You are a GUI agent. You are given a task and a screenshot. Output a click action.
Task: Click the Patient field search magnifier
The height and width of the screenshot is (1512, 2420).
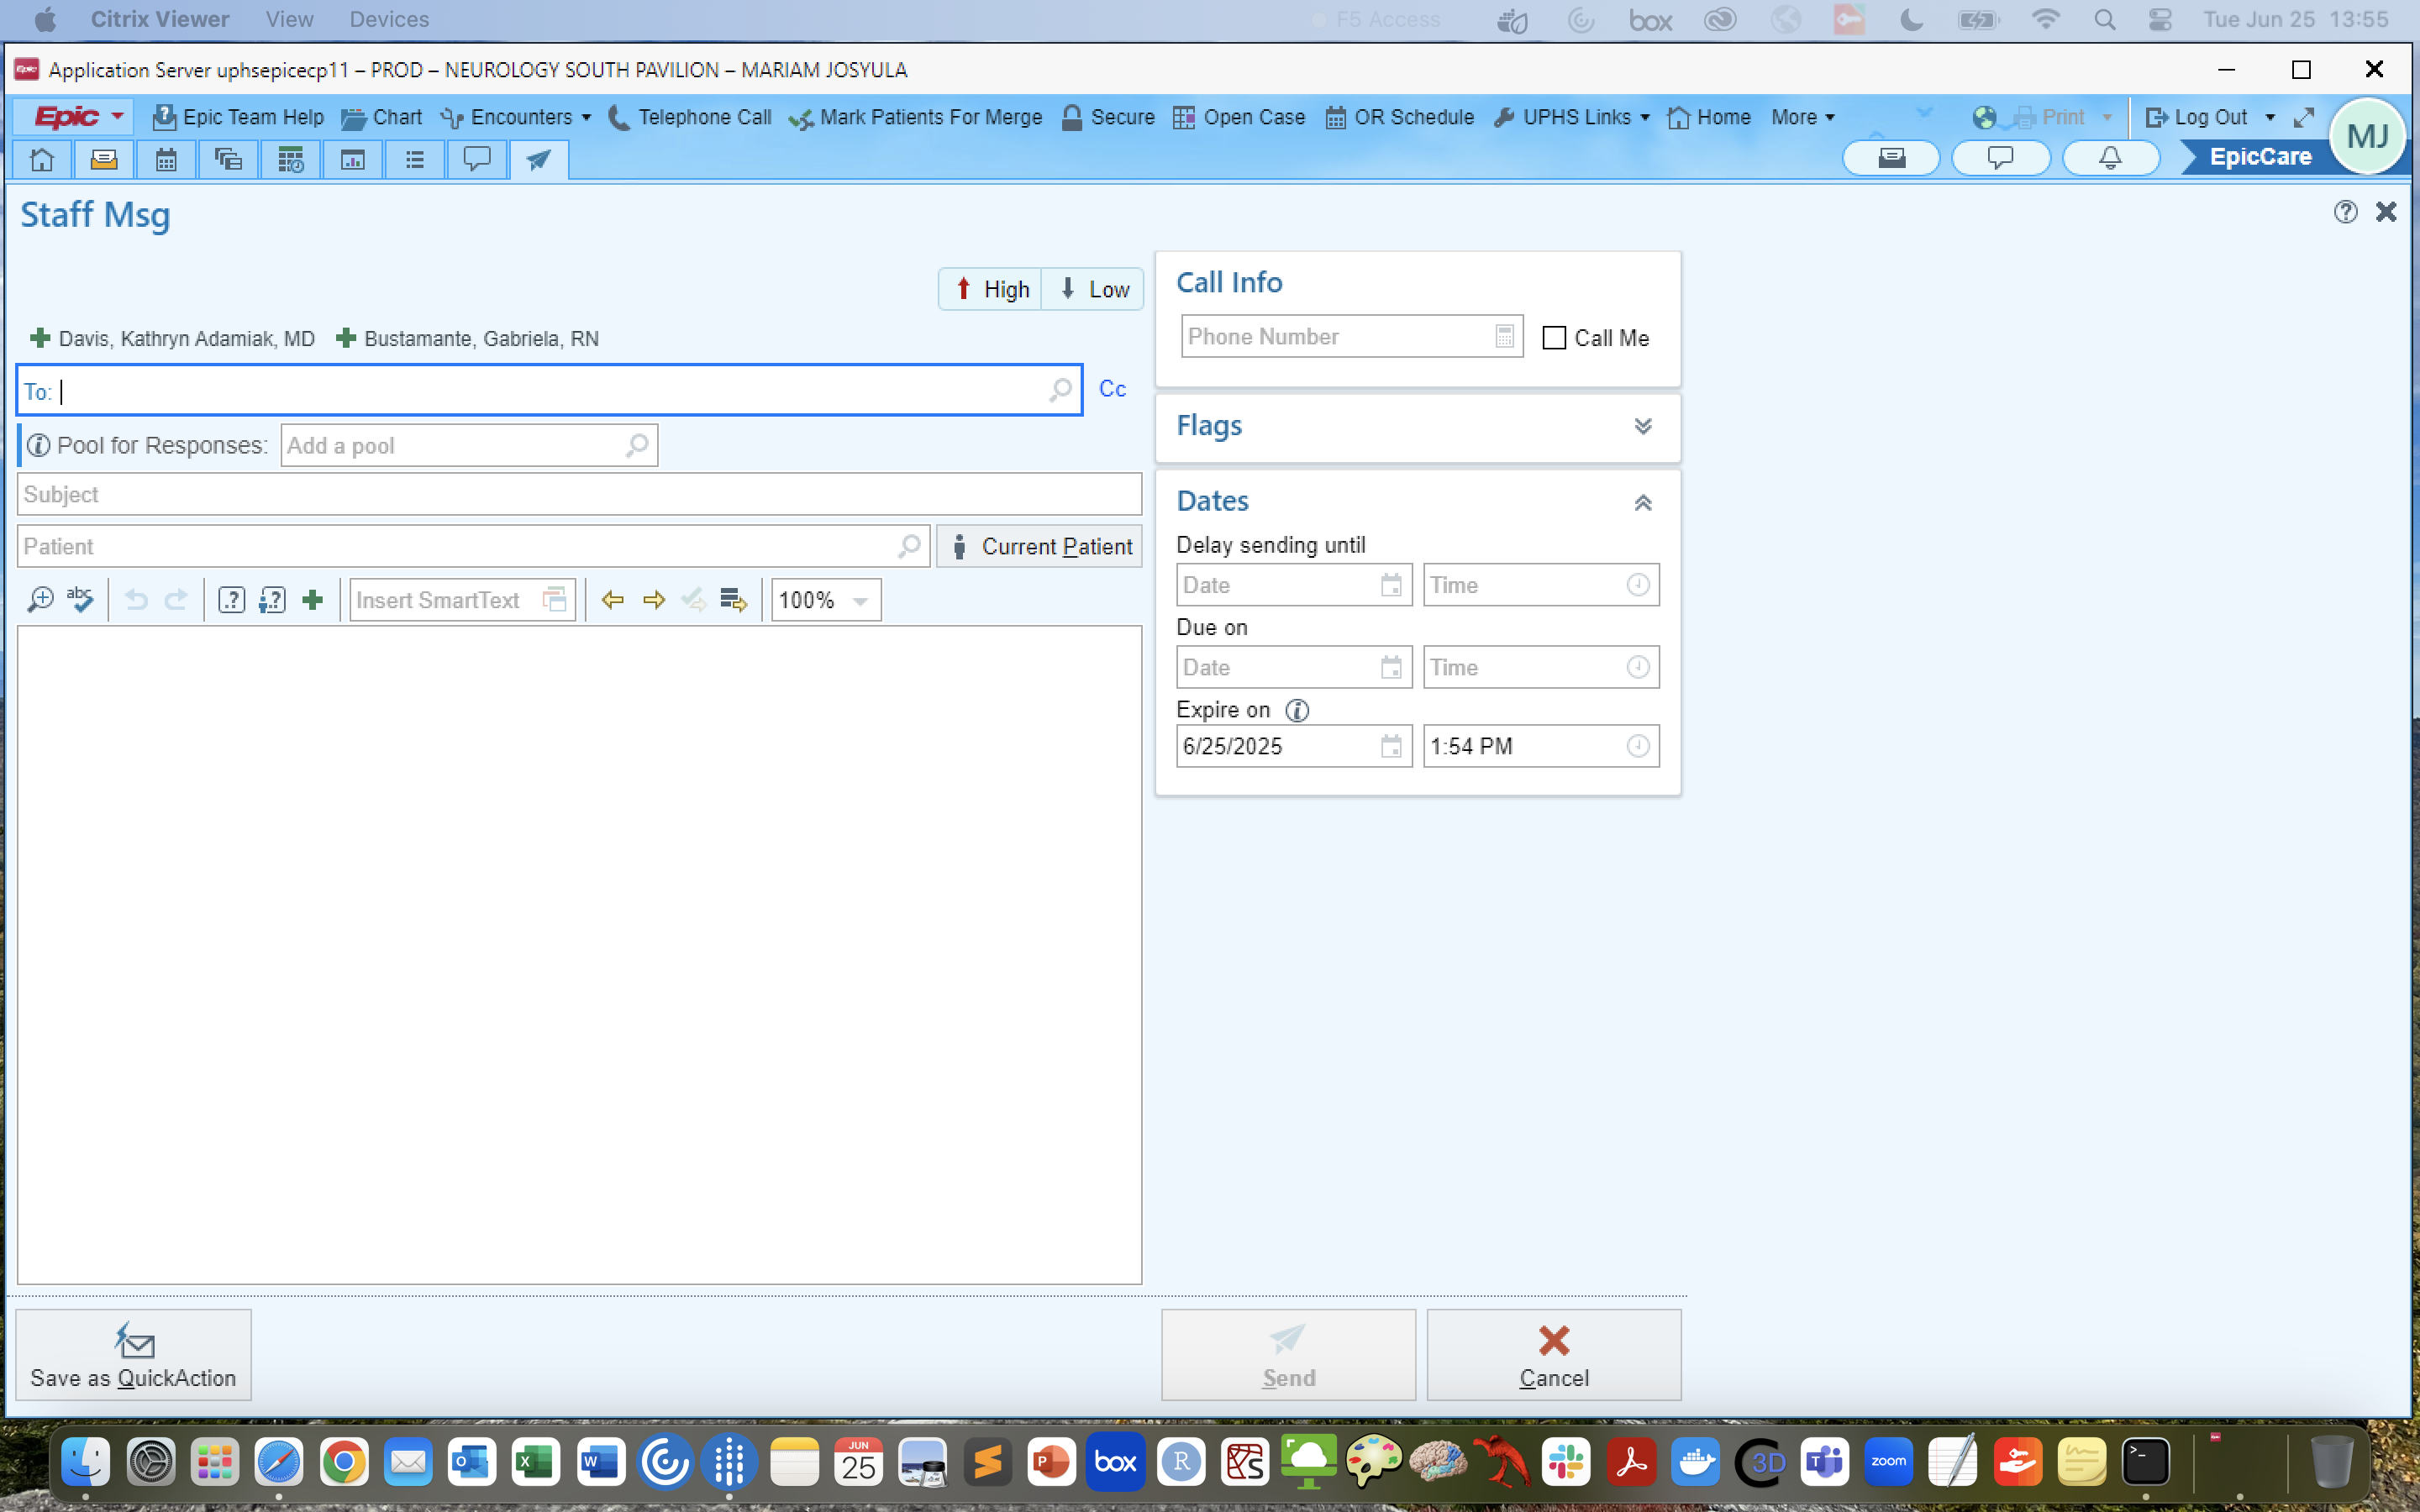point(909,546)
